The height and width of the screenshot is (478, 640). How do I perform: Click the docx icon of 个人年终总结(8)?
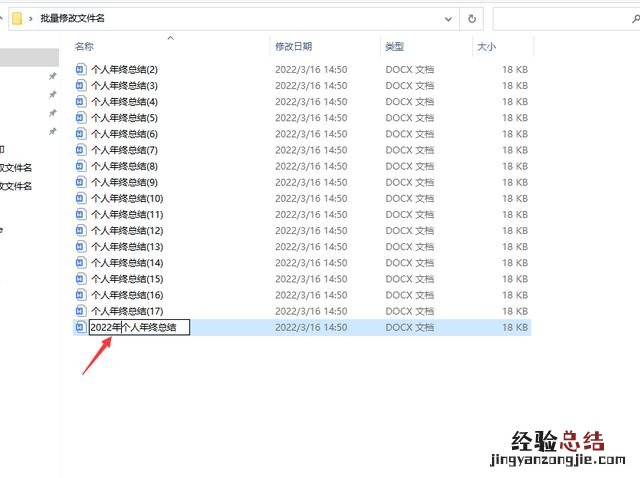(81, 166)
